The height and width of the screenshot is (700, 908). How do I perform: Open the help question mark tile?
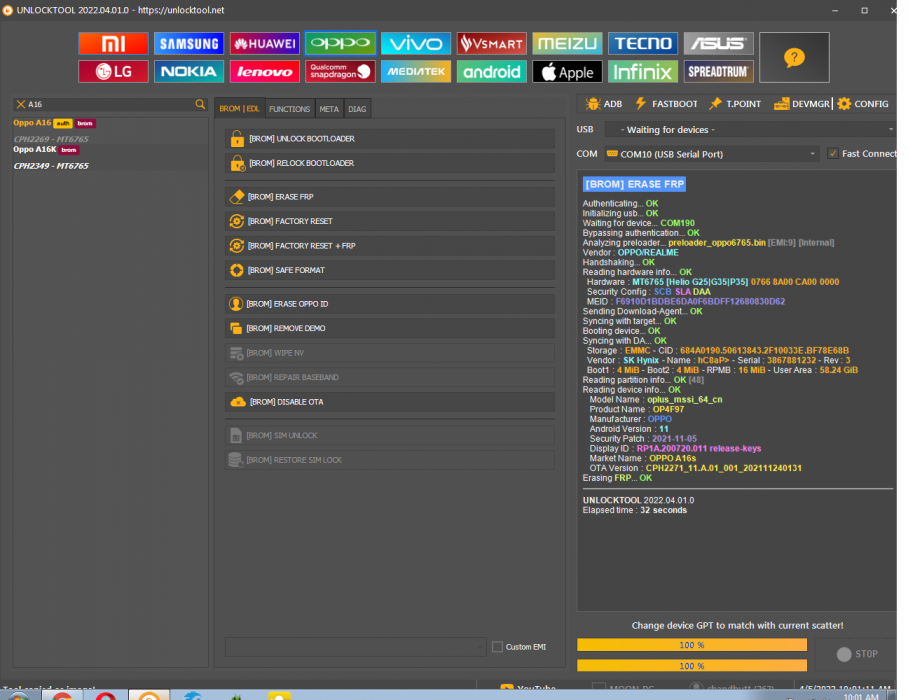(794, 57)
